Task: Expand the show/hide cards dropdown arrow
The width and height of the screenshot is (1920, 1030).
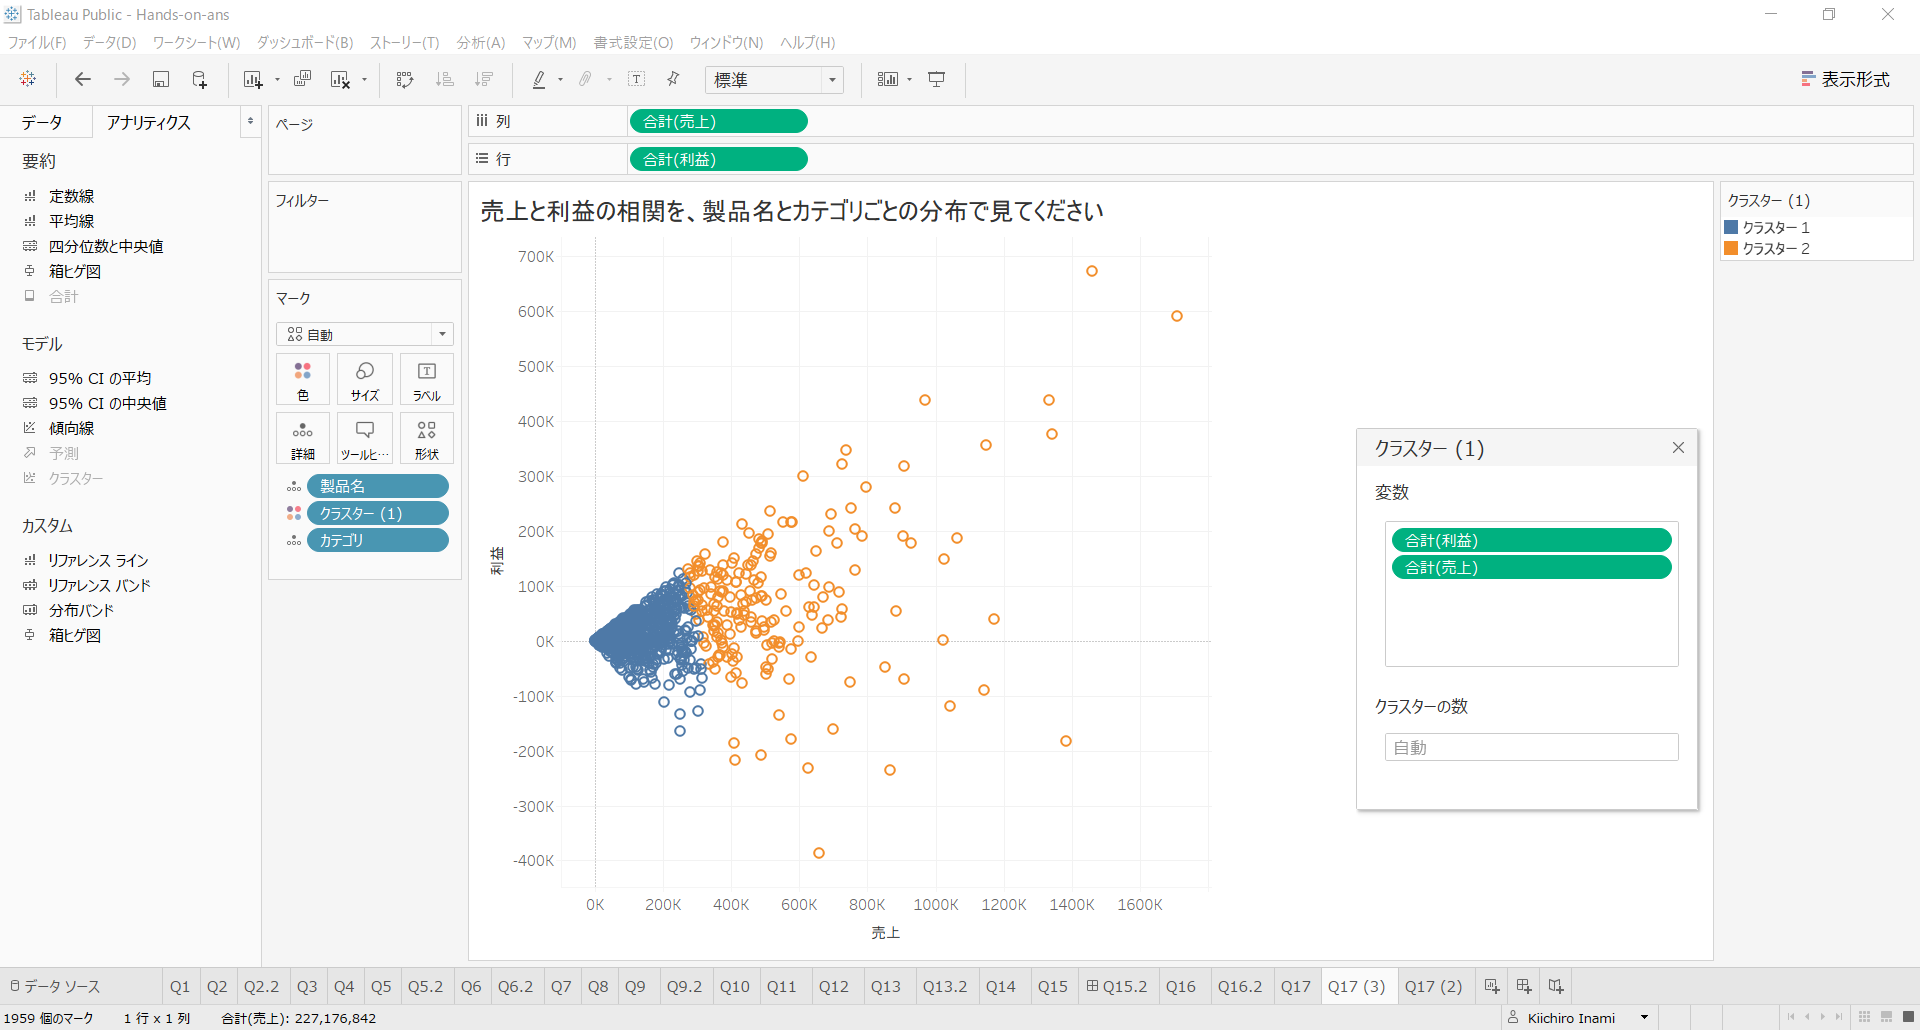Action: (x=909, y=80)
